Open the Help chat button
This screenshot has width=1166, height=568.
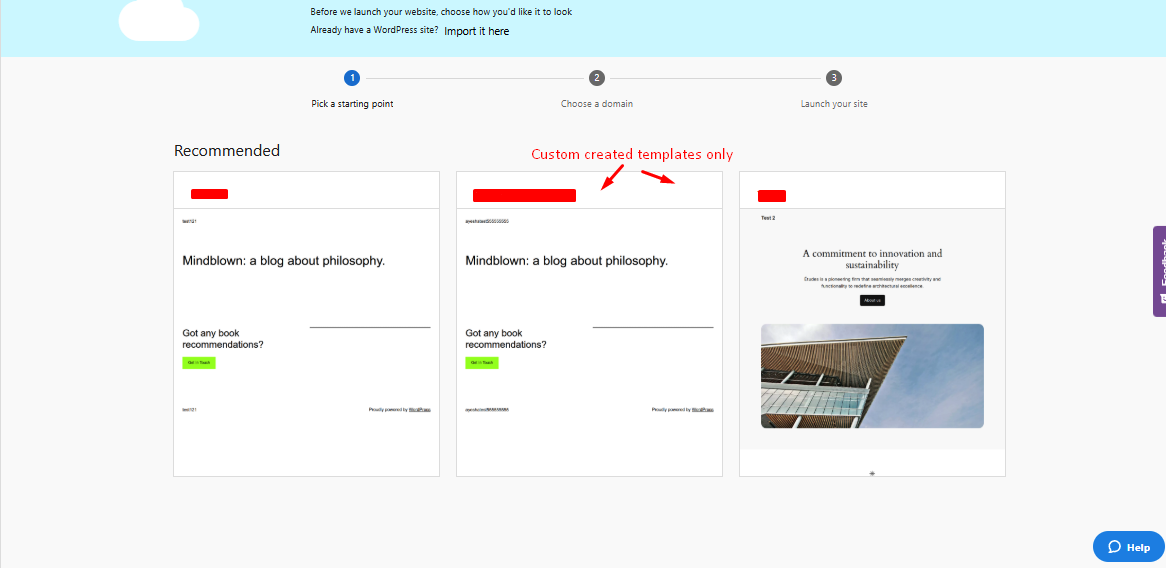[x=1128, y=547]
